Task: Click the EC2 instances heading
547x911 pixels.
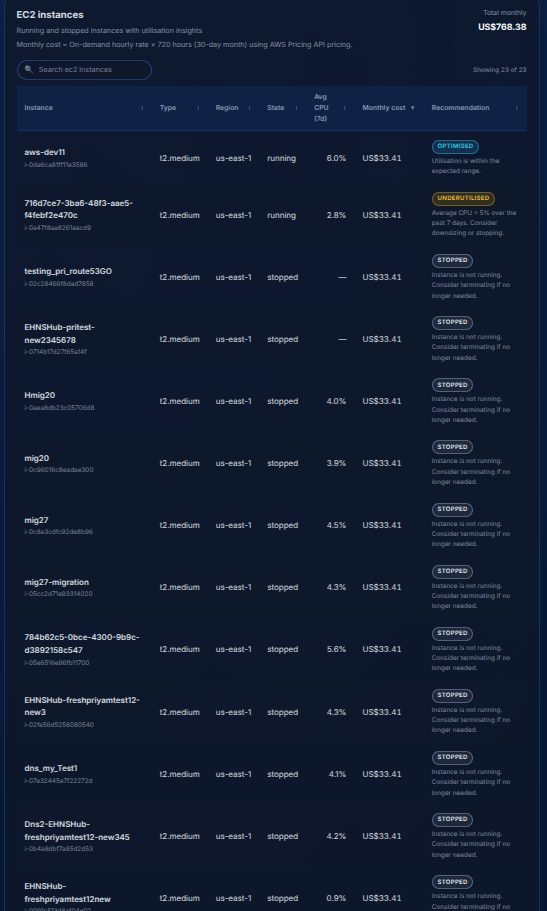Action: point(50,15)
